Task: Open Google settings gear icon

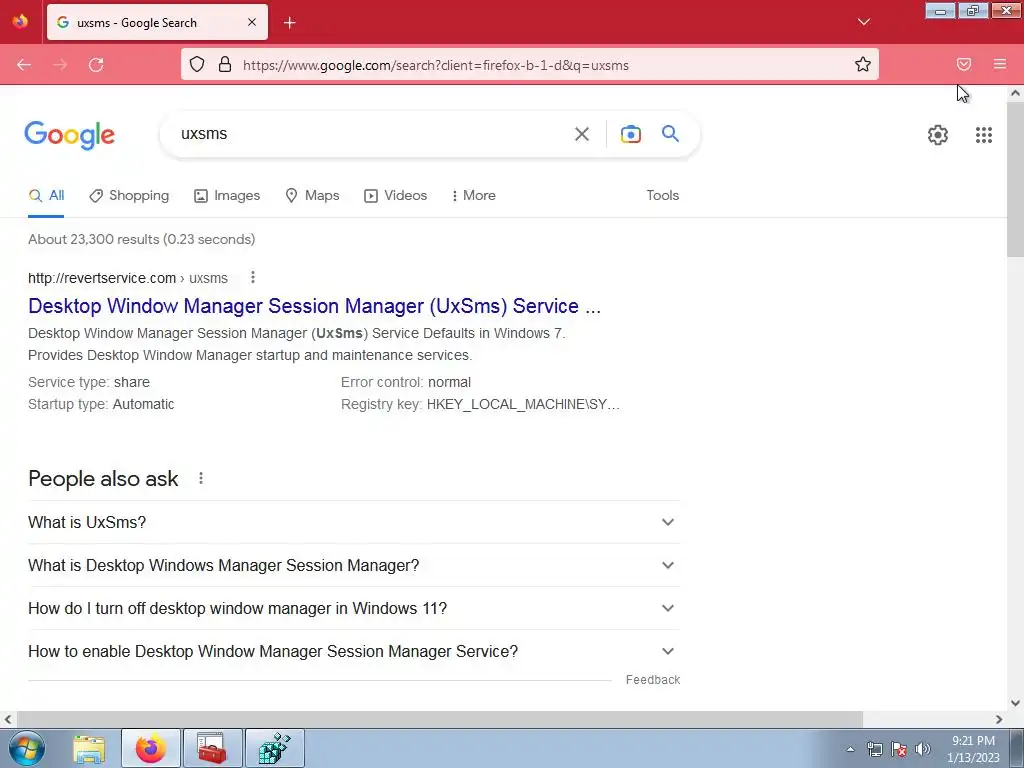Action: [938, 135]
